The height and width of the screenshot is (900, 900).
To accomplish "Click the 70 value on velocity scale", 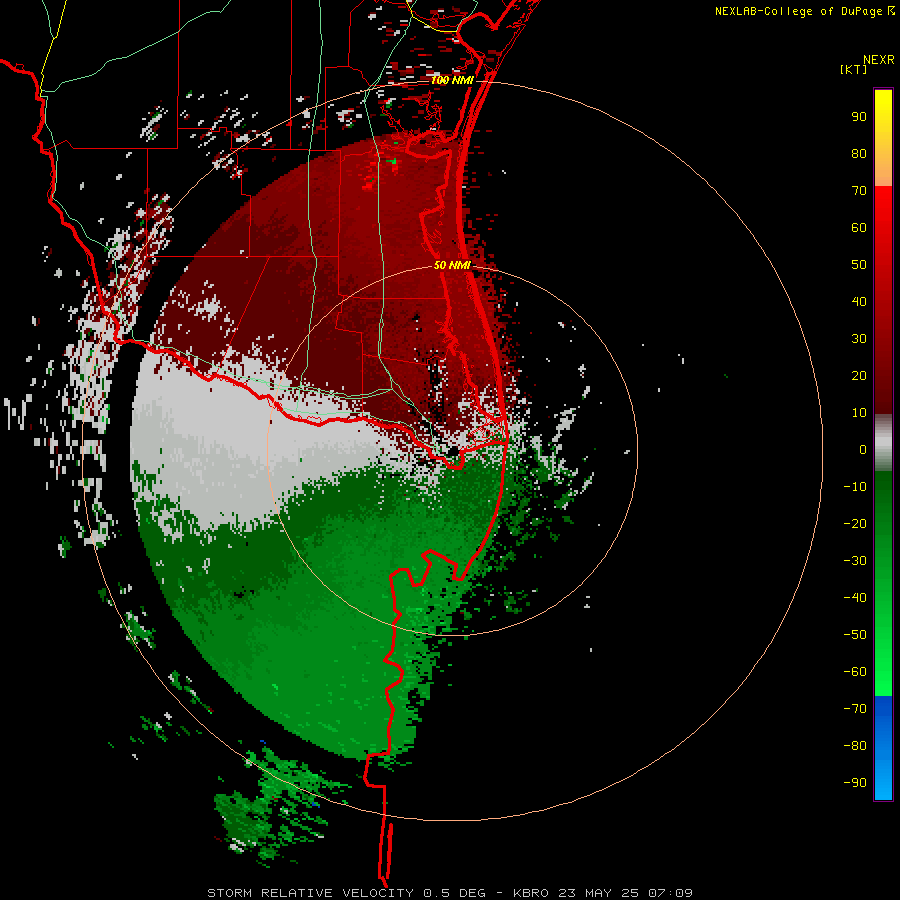I will 859,191.
